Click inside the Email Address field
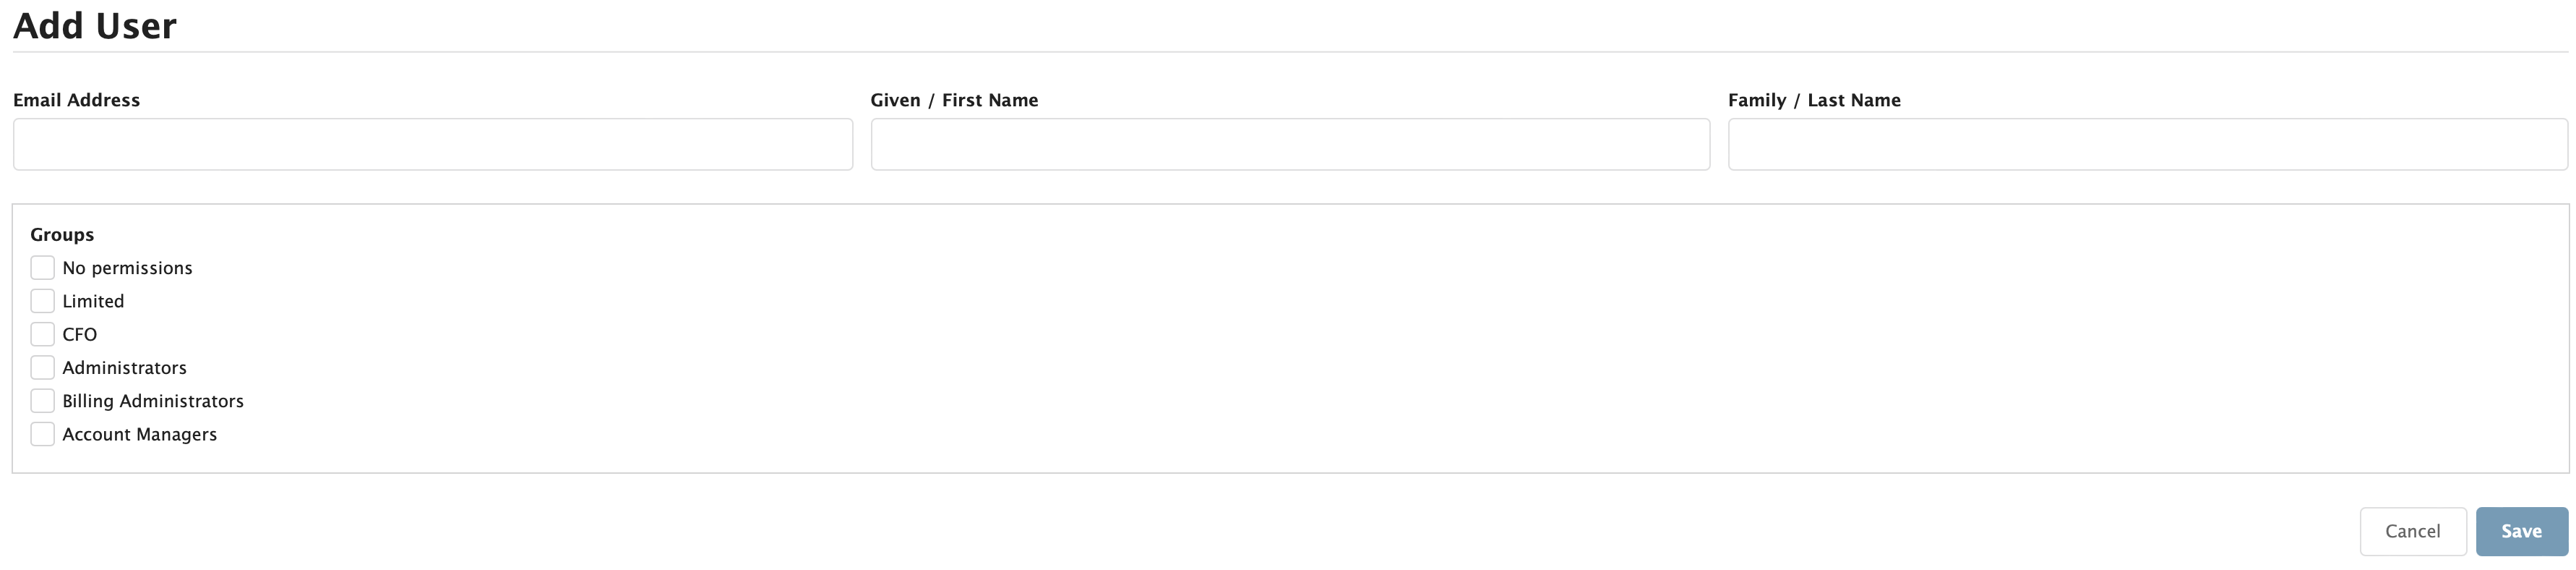Image resolution: width=2576 pixels, height=570 pixels. (x=433, y=143)
